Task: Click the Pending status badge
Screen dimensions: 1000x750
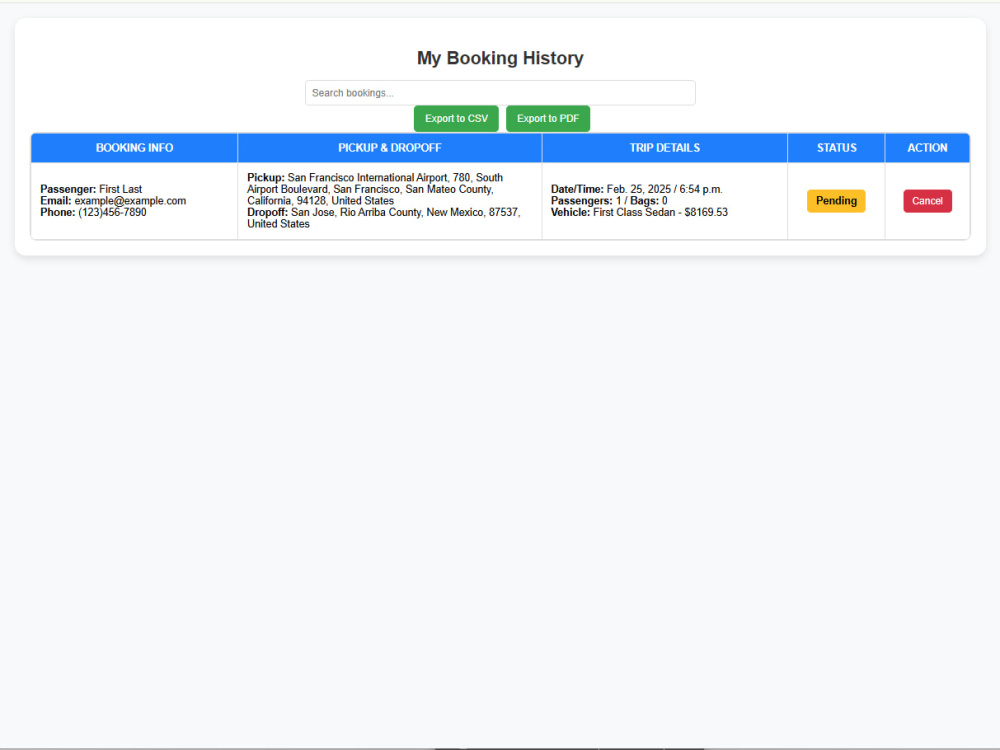Action: (x=836, y=201)
